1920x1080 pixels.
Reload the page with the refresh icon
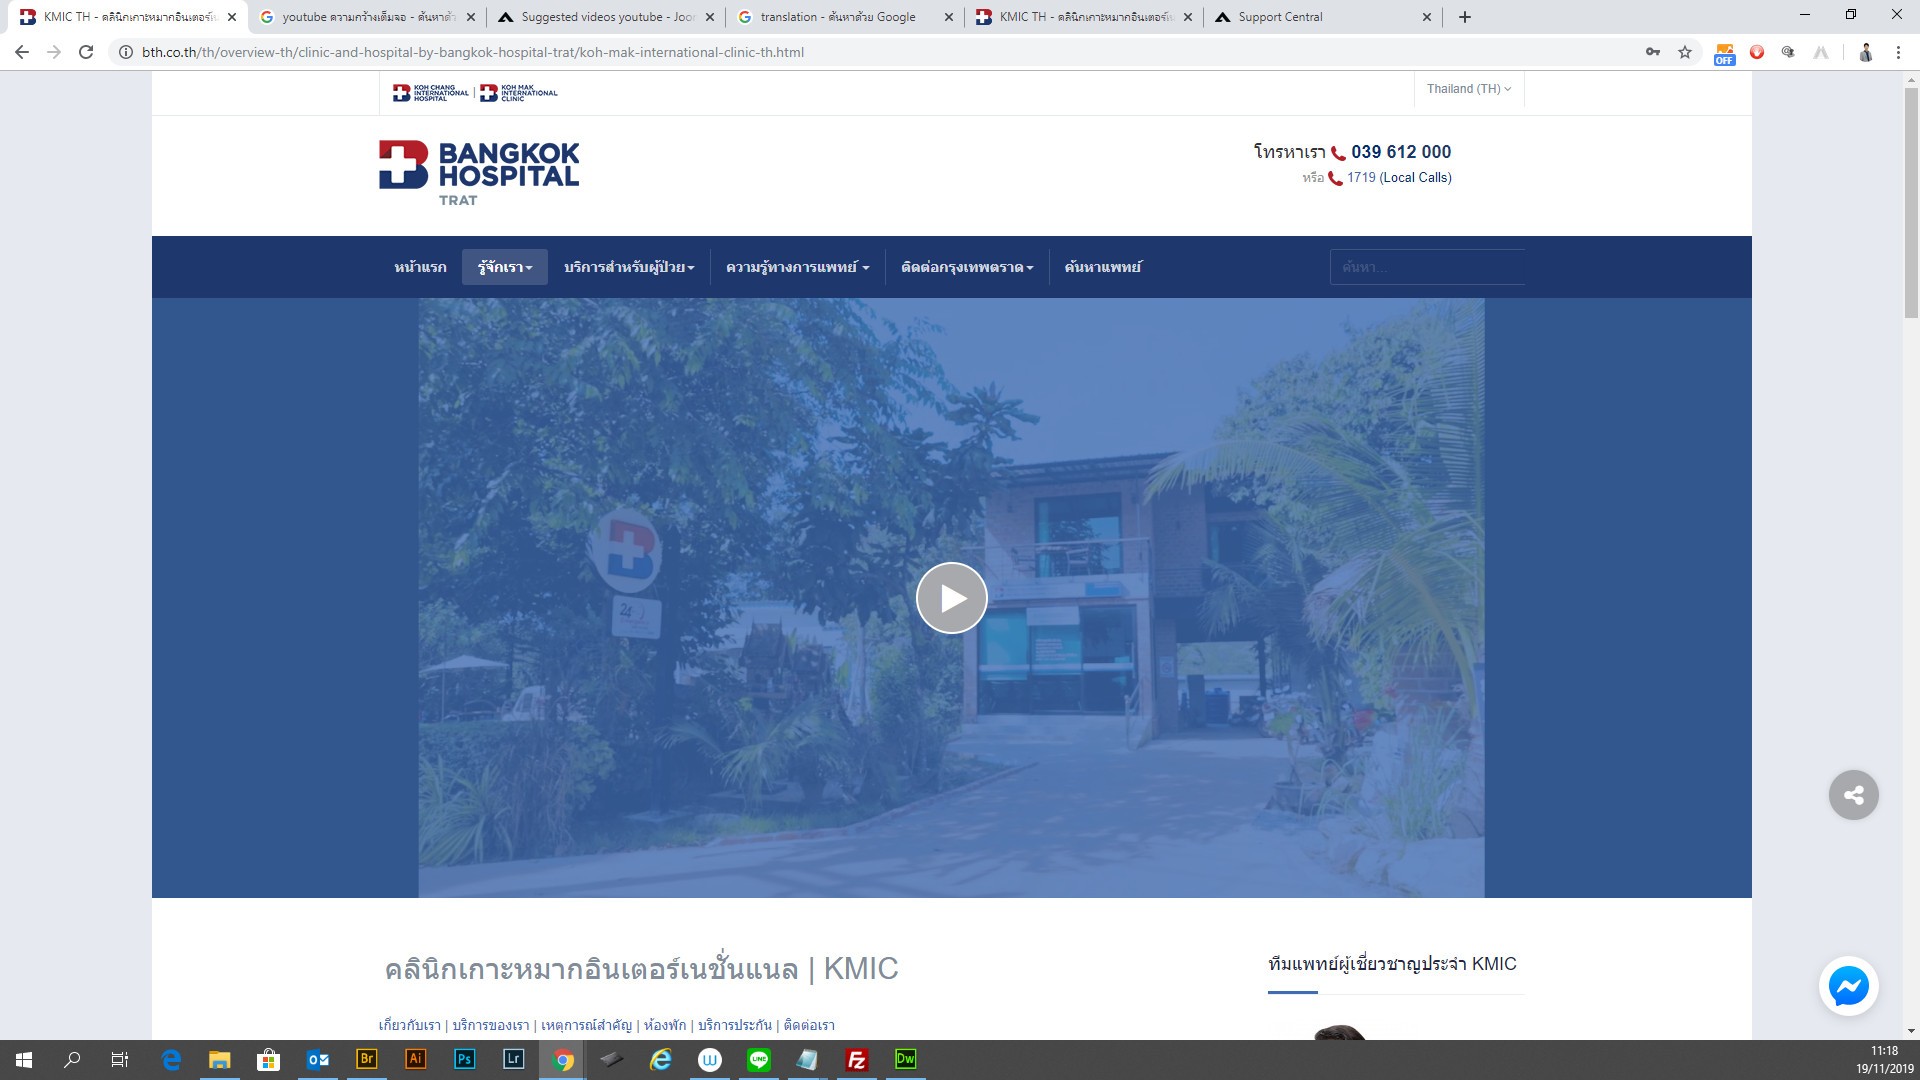point(86,52)
